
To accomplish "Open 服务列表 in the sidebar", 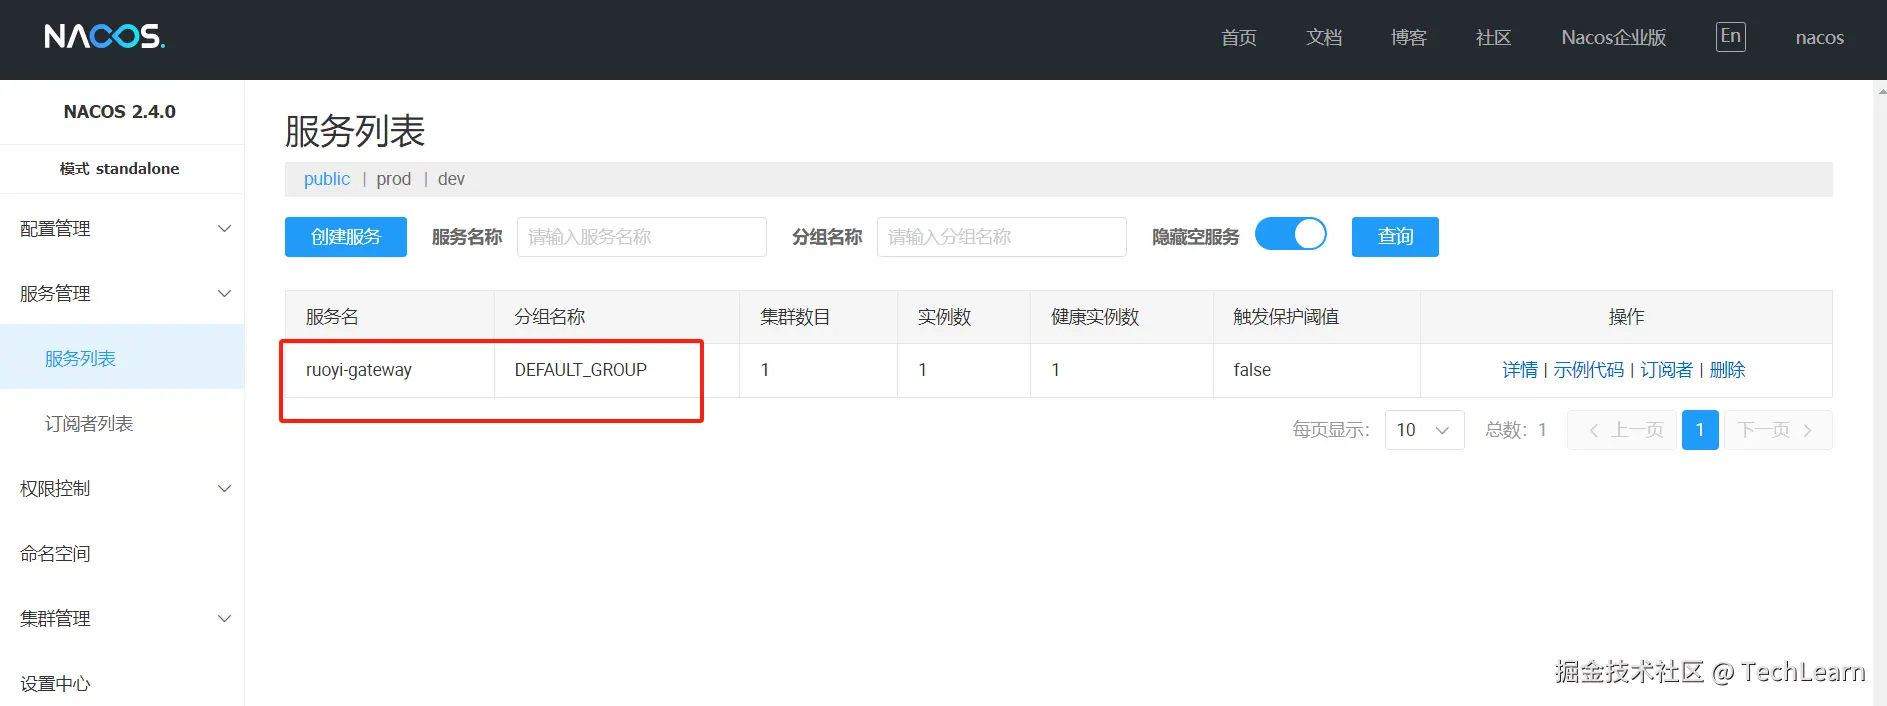I will (122, 358).
